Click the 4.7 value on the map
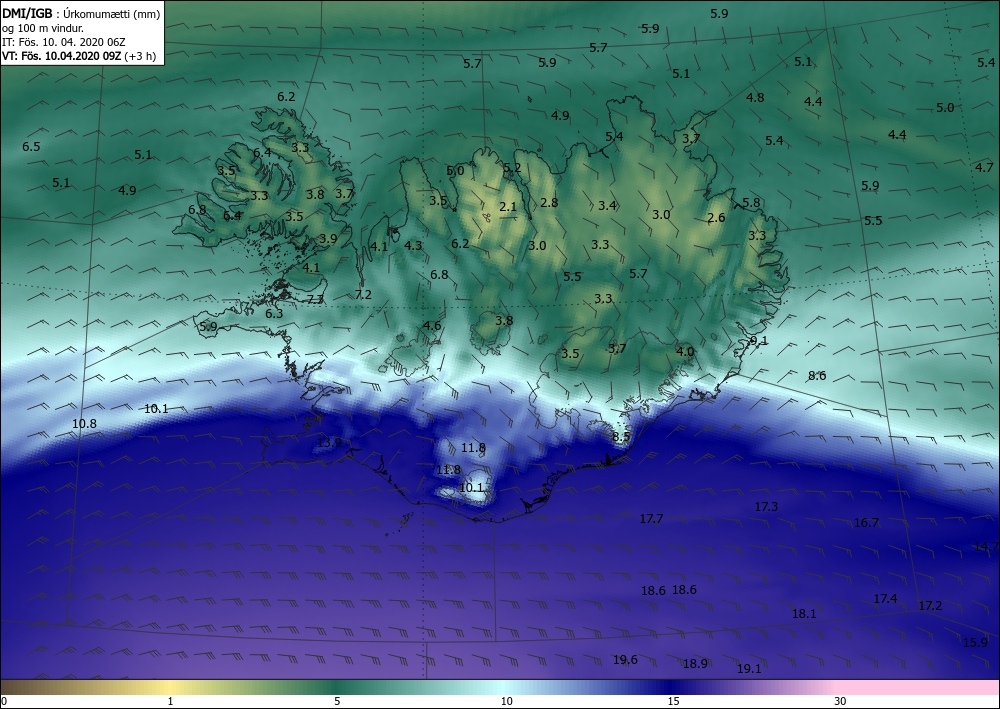Image resolution: width=1000 pixels, height=709 pixels. [984, 168]
